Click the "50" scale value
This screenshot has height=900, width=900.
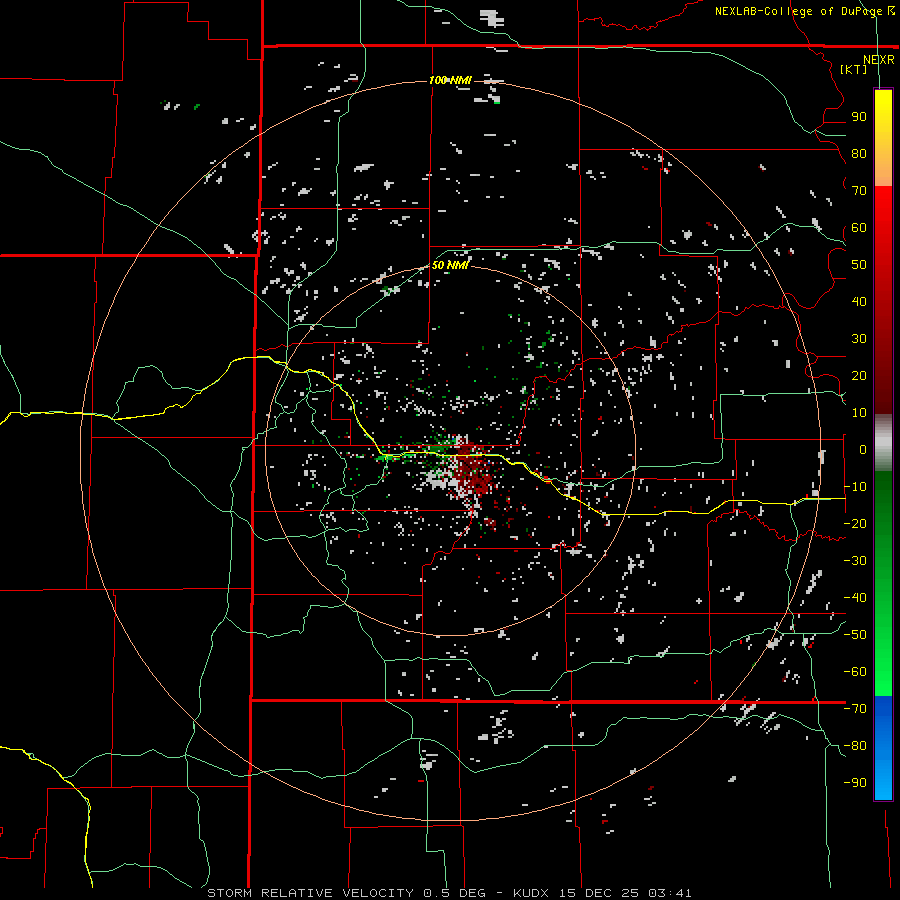(859, 265)
